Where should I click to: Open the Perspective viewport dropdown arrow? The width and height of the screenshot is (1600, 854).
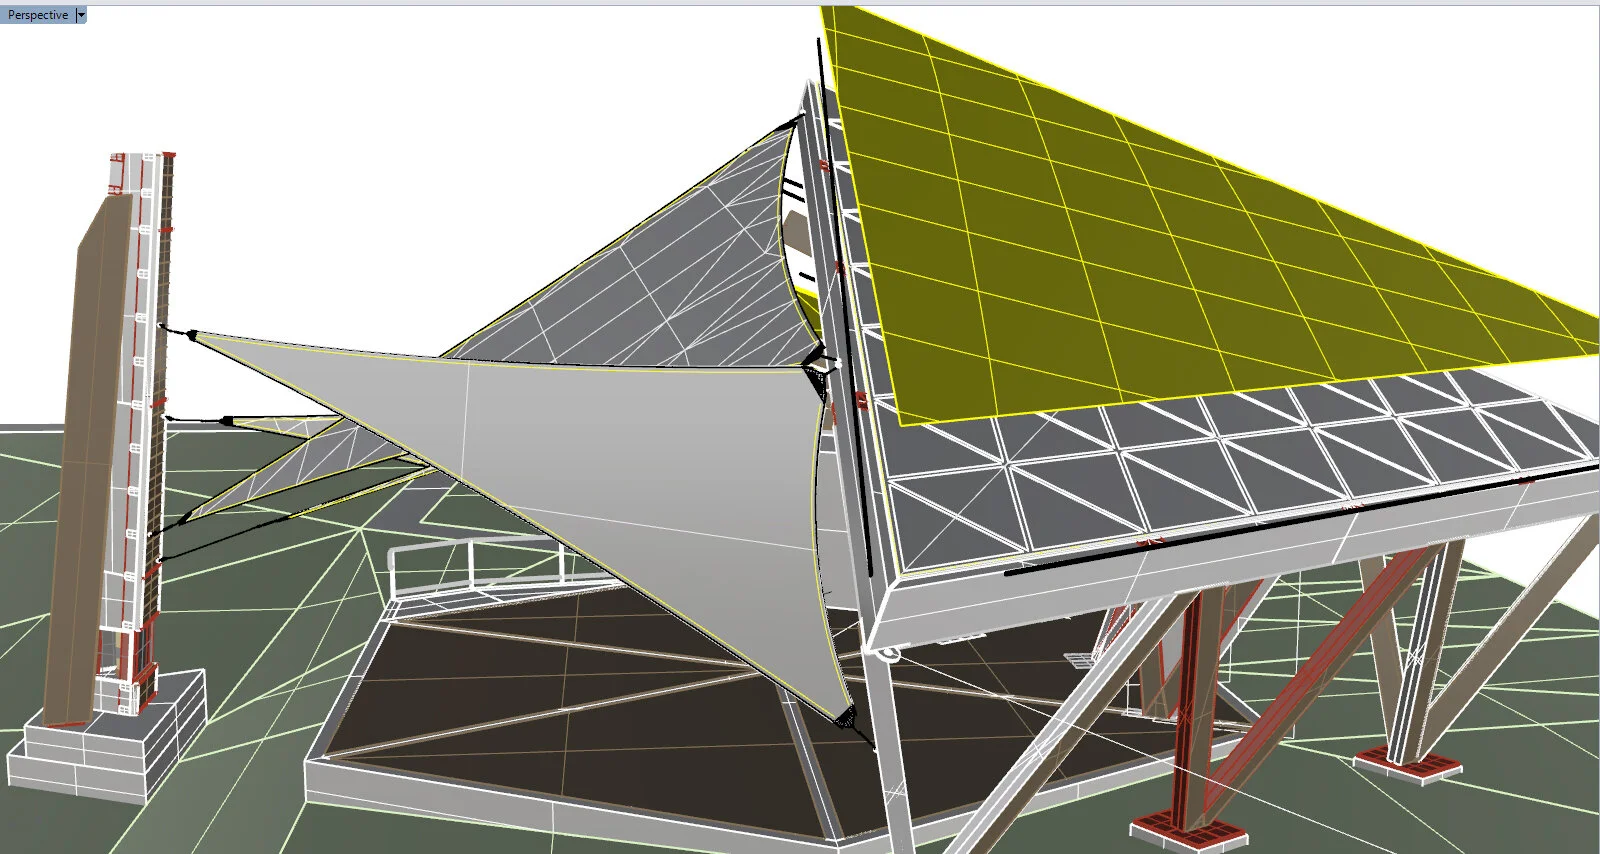81,15
